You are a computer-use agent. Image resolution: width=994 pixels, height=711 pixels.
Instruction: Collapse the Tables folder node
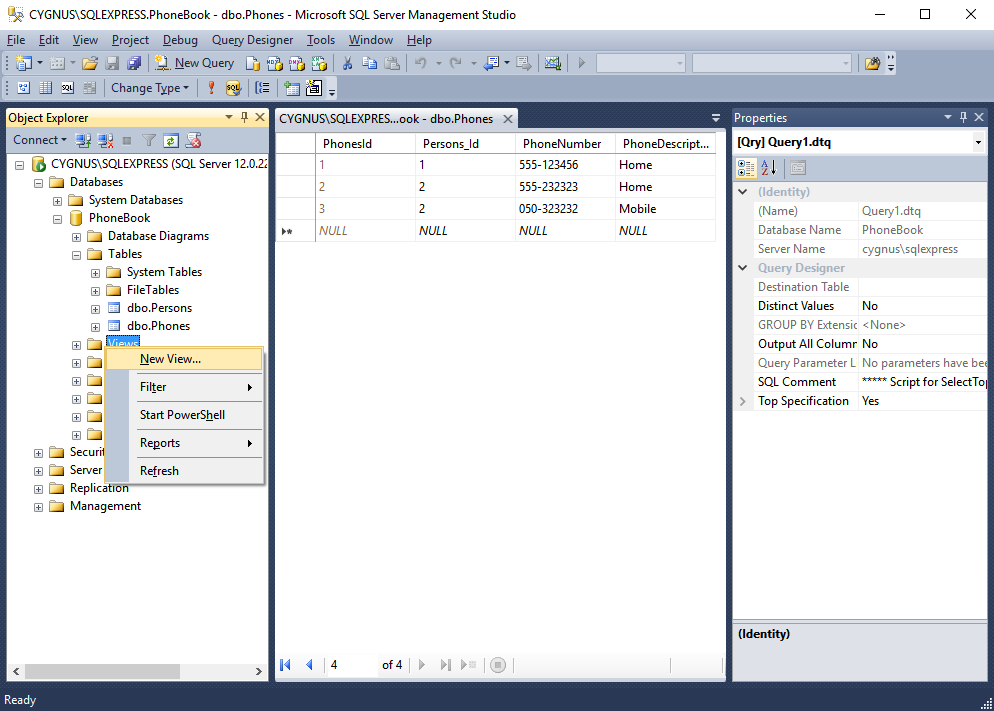[77, 255]
